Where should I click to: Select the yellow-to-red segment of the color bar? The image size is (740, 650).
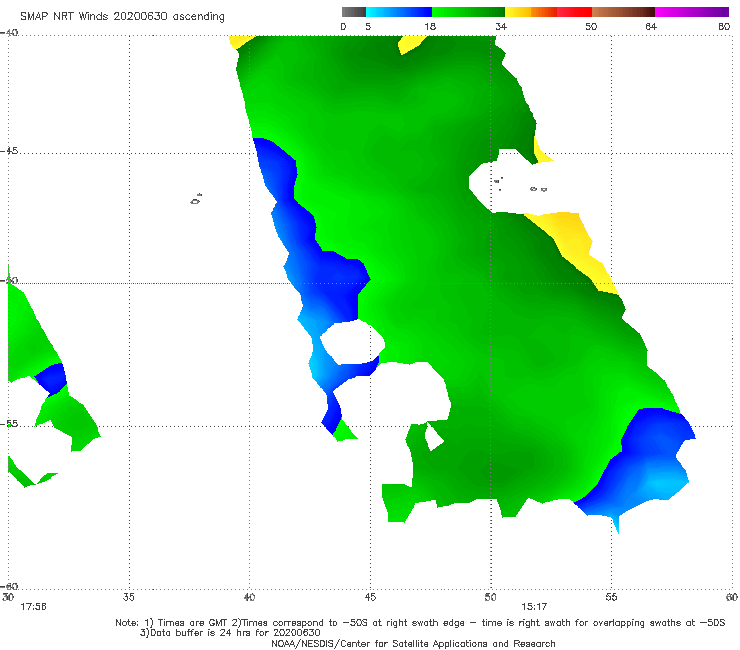click(548, 12)
